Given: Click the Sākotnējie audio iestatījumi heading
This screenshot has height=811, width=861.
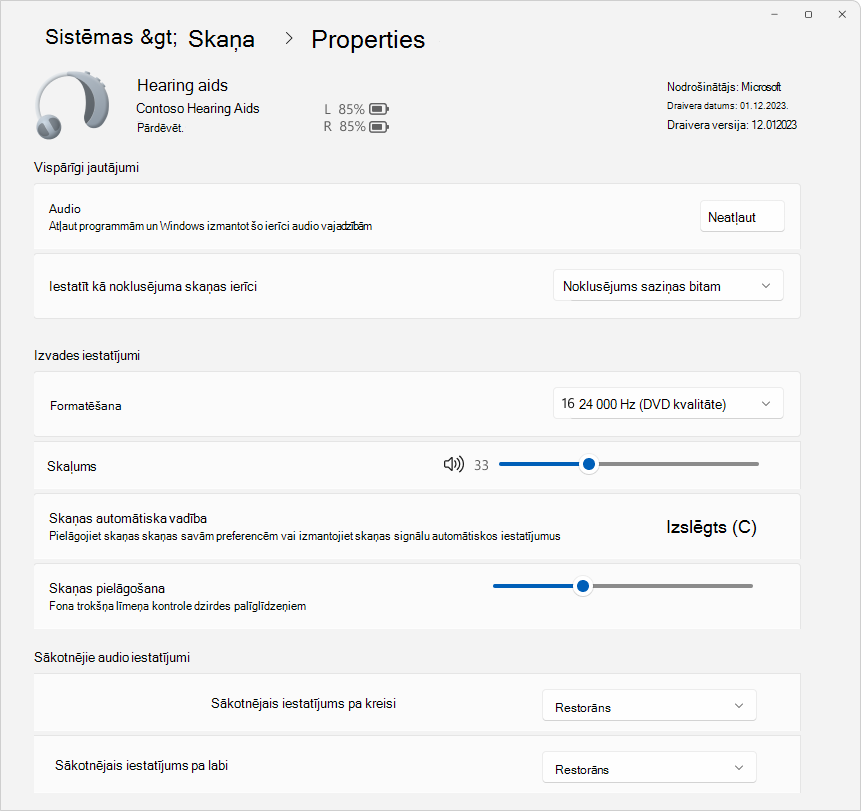Looking at the screenshot, I should click(112, 657).
